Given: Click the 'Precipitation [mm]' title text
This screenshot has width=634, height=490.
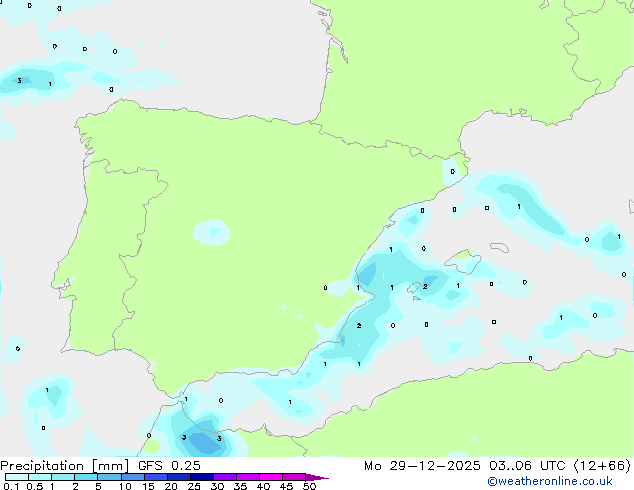Looking at the screenshot, I should (65, 466).
